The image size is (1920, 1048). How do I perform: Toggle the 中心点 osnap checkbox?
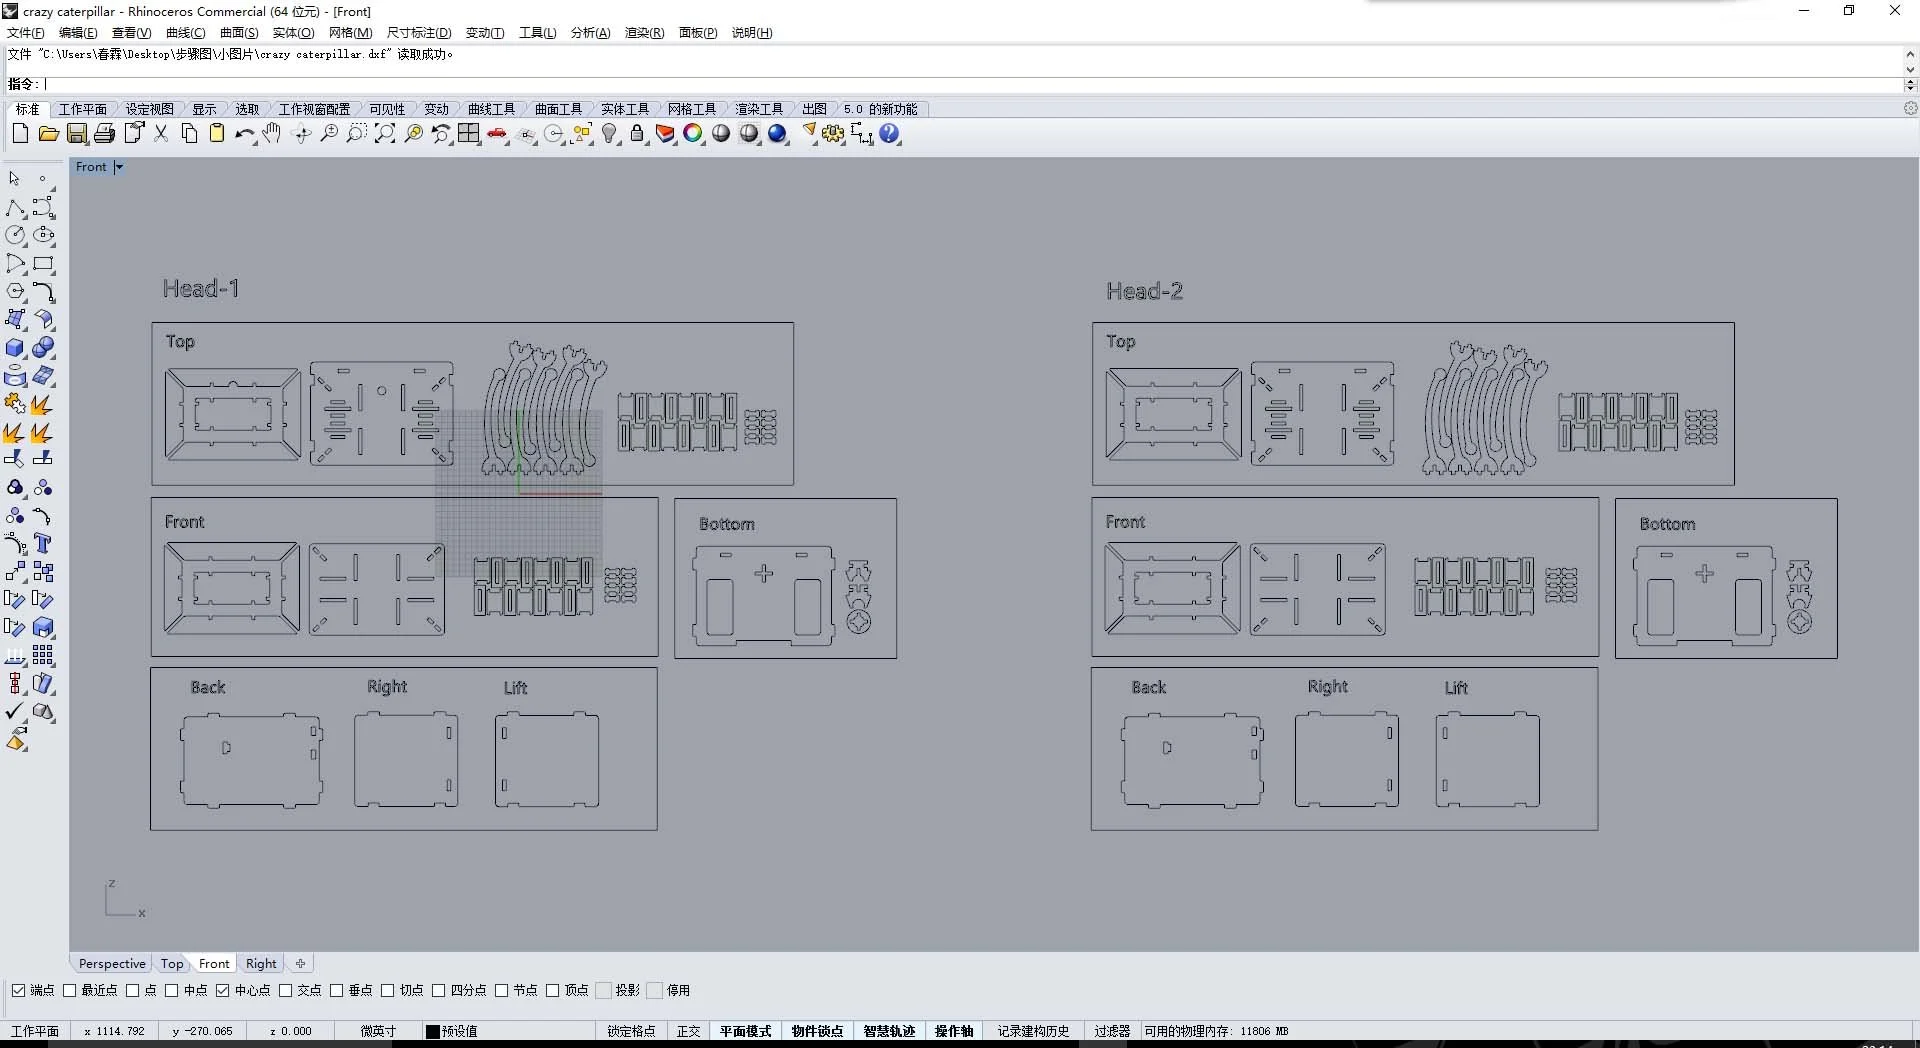click(222, 990)
